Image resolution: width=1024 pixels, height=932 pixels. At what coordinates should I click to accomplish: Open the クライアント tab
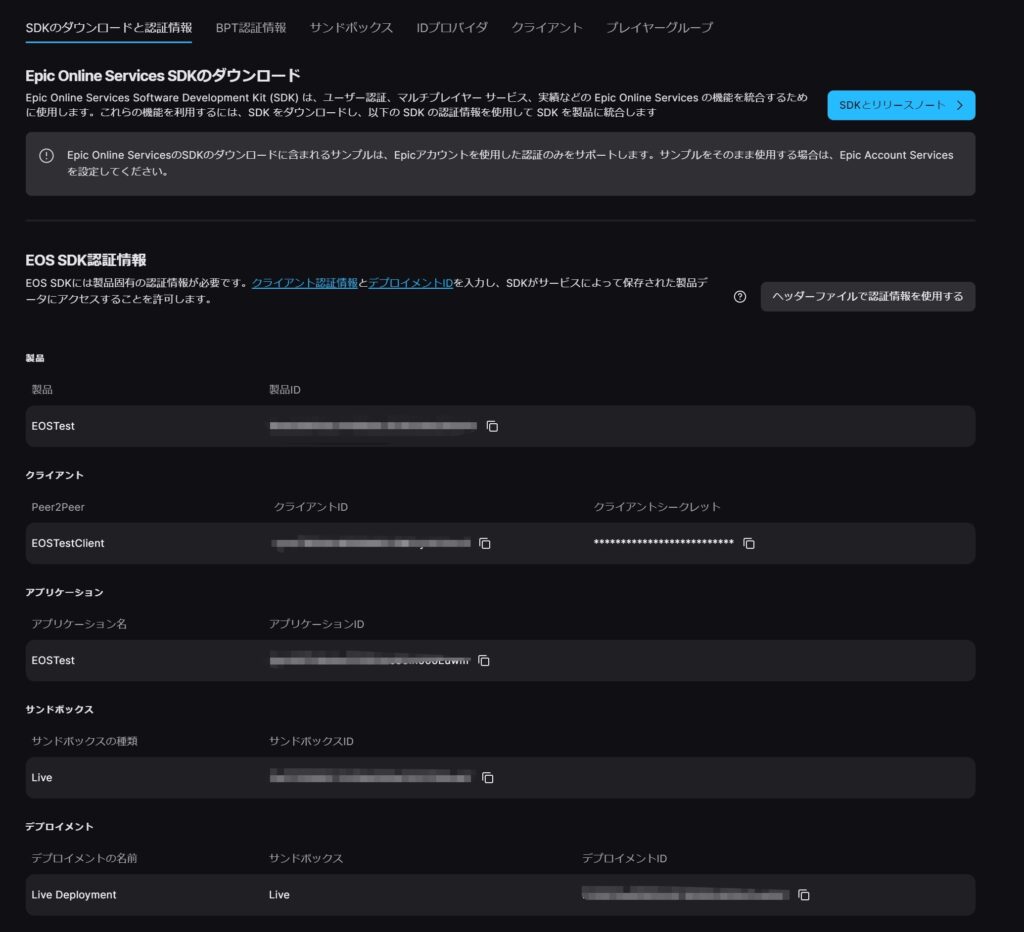coord(546,28)
